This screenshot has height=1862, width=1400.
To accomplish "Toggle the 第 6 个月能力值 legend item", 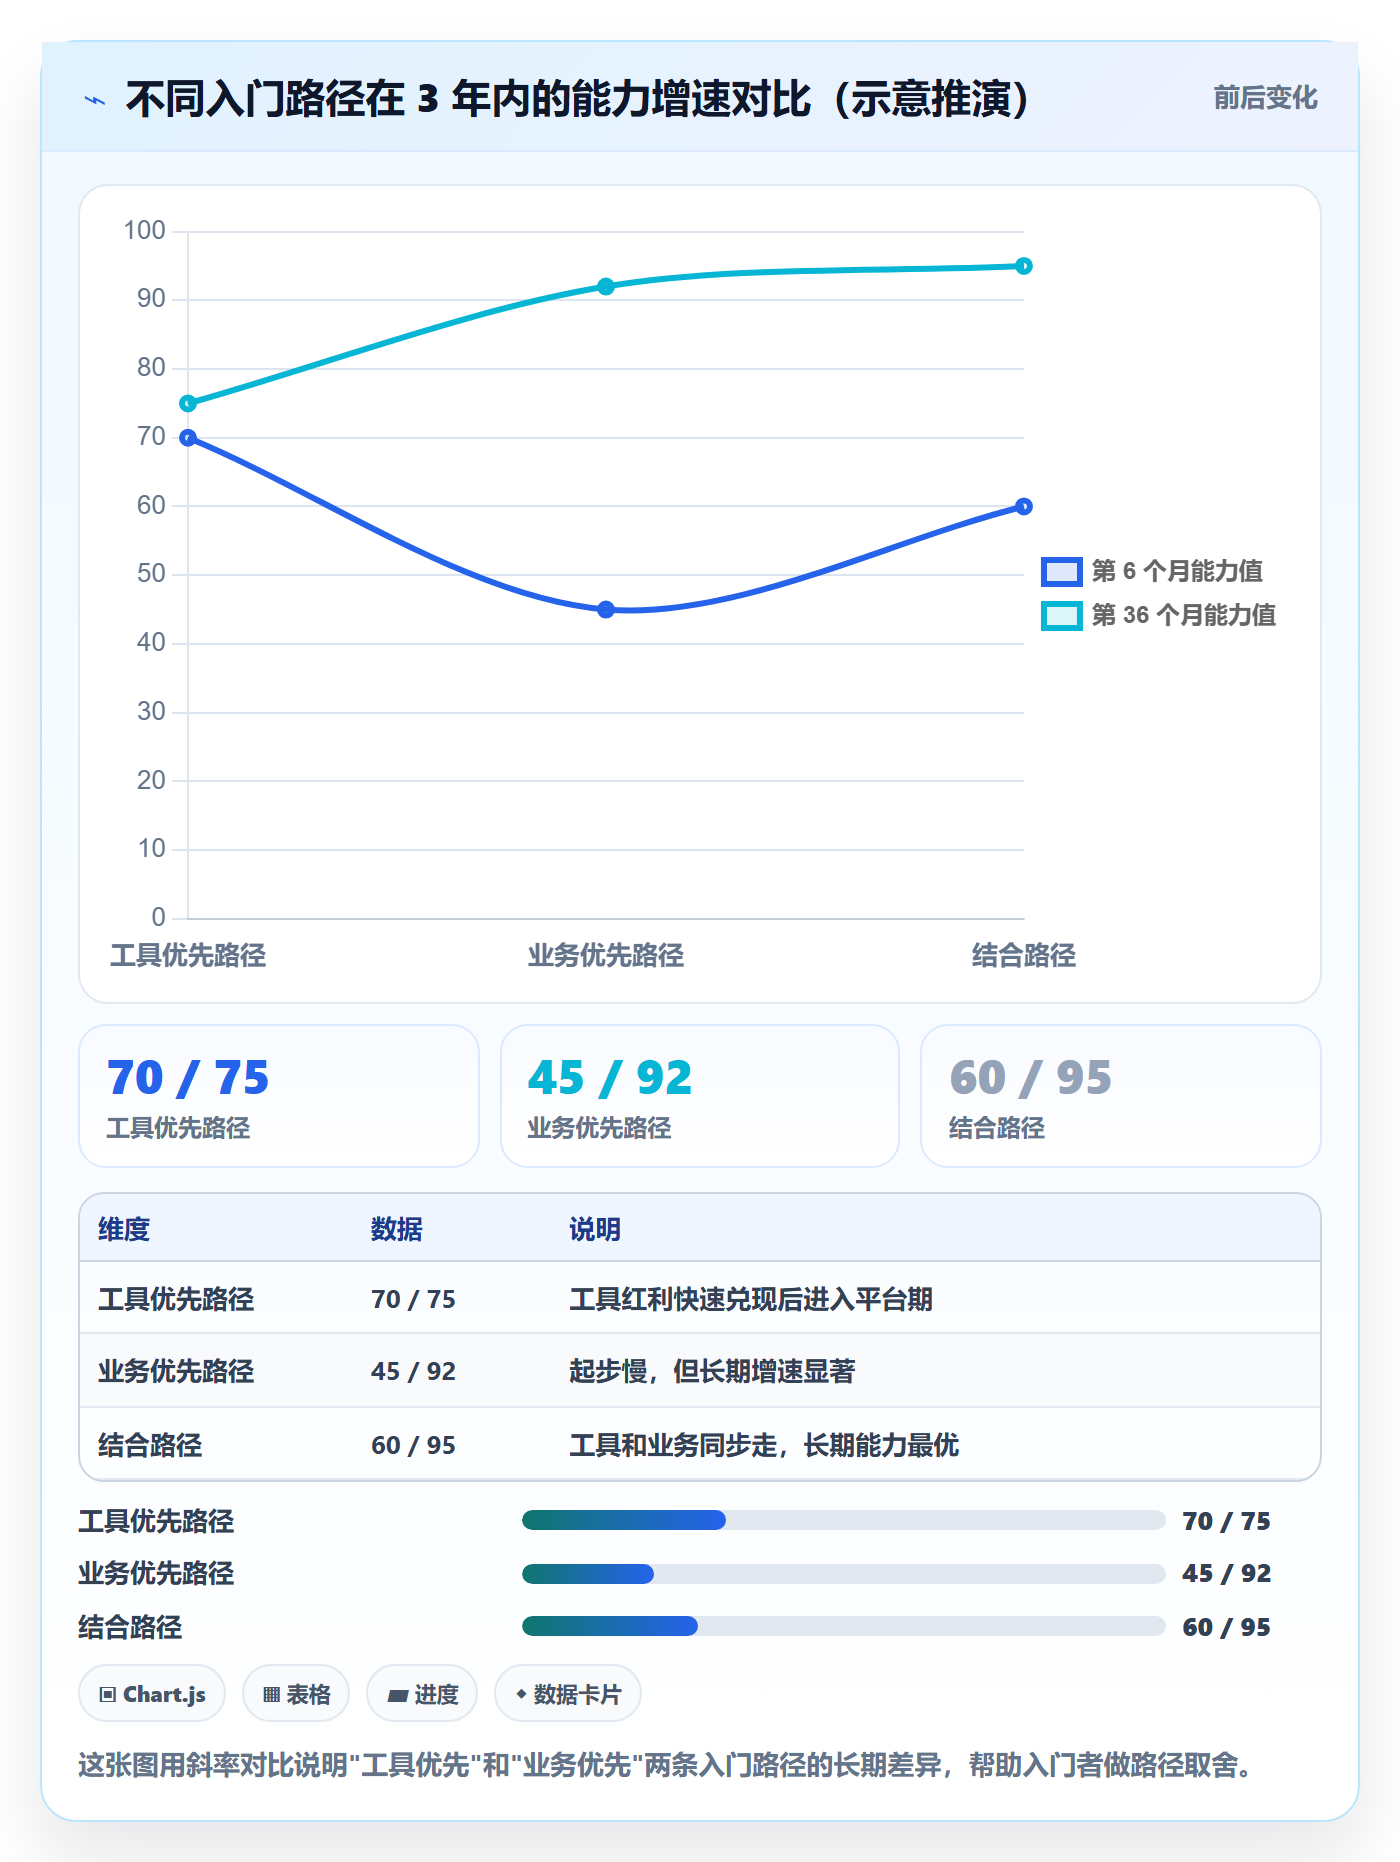I will 1152,571.
